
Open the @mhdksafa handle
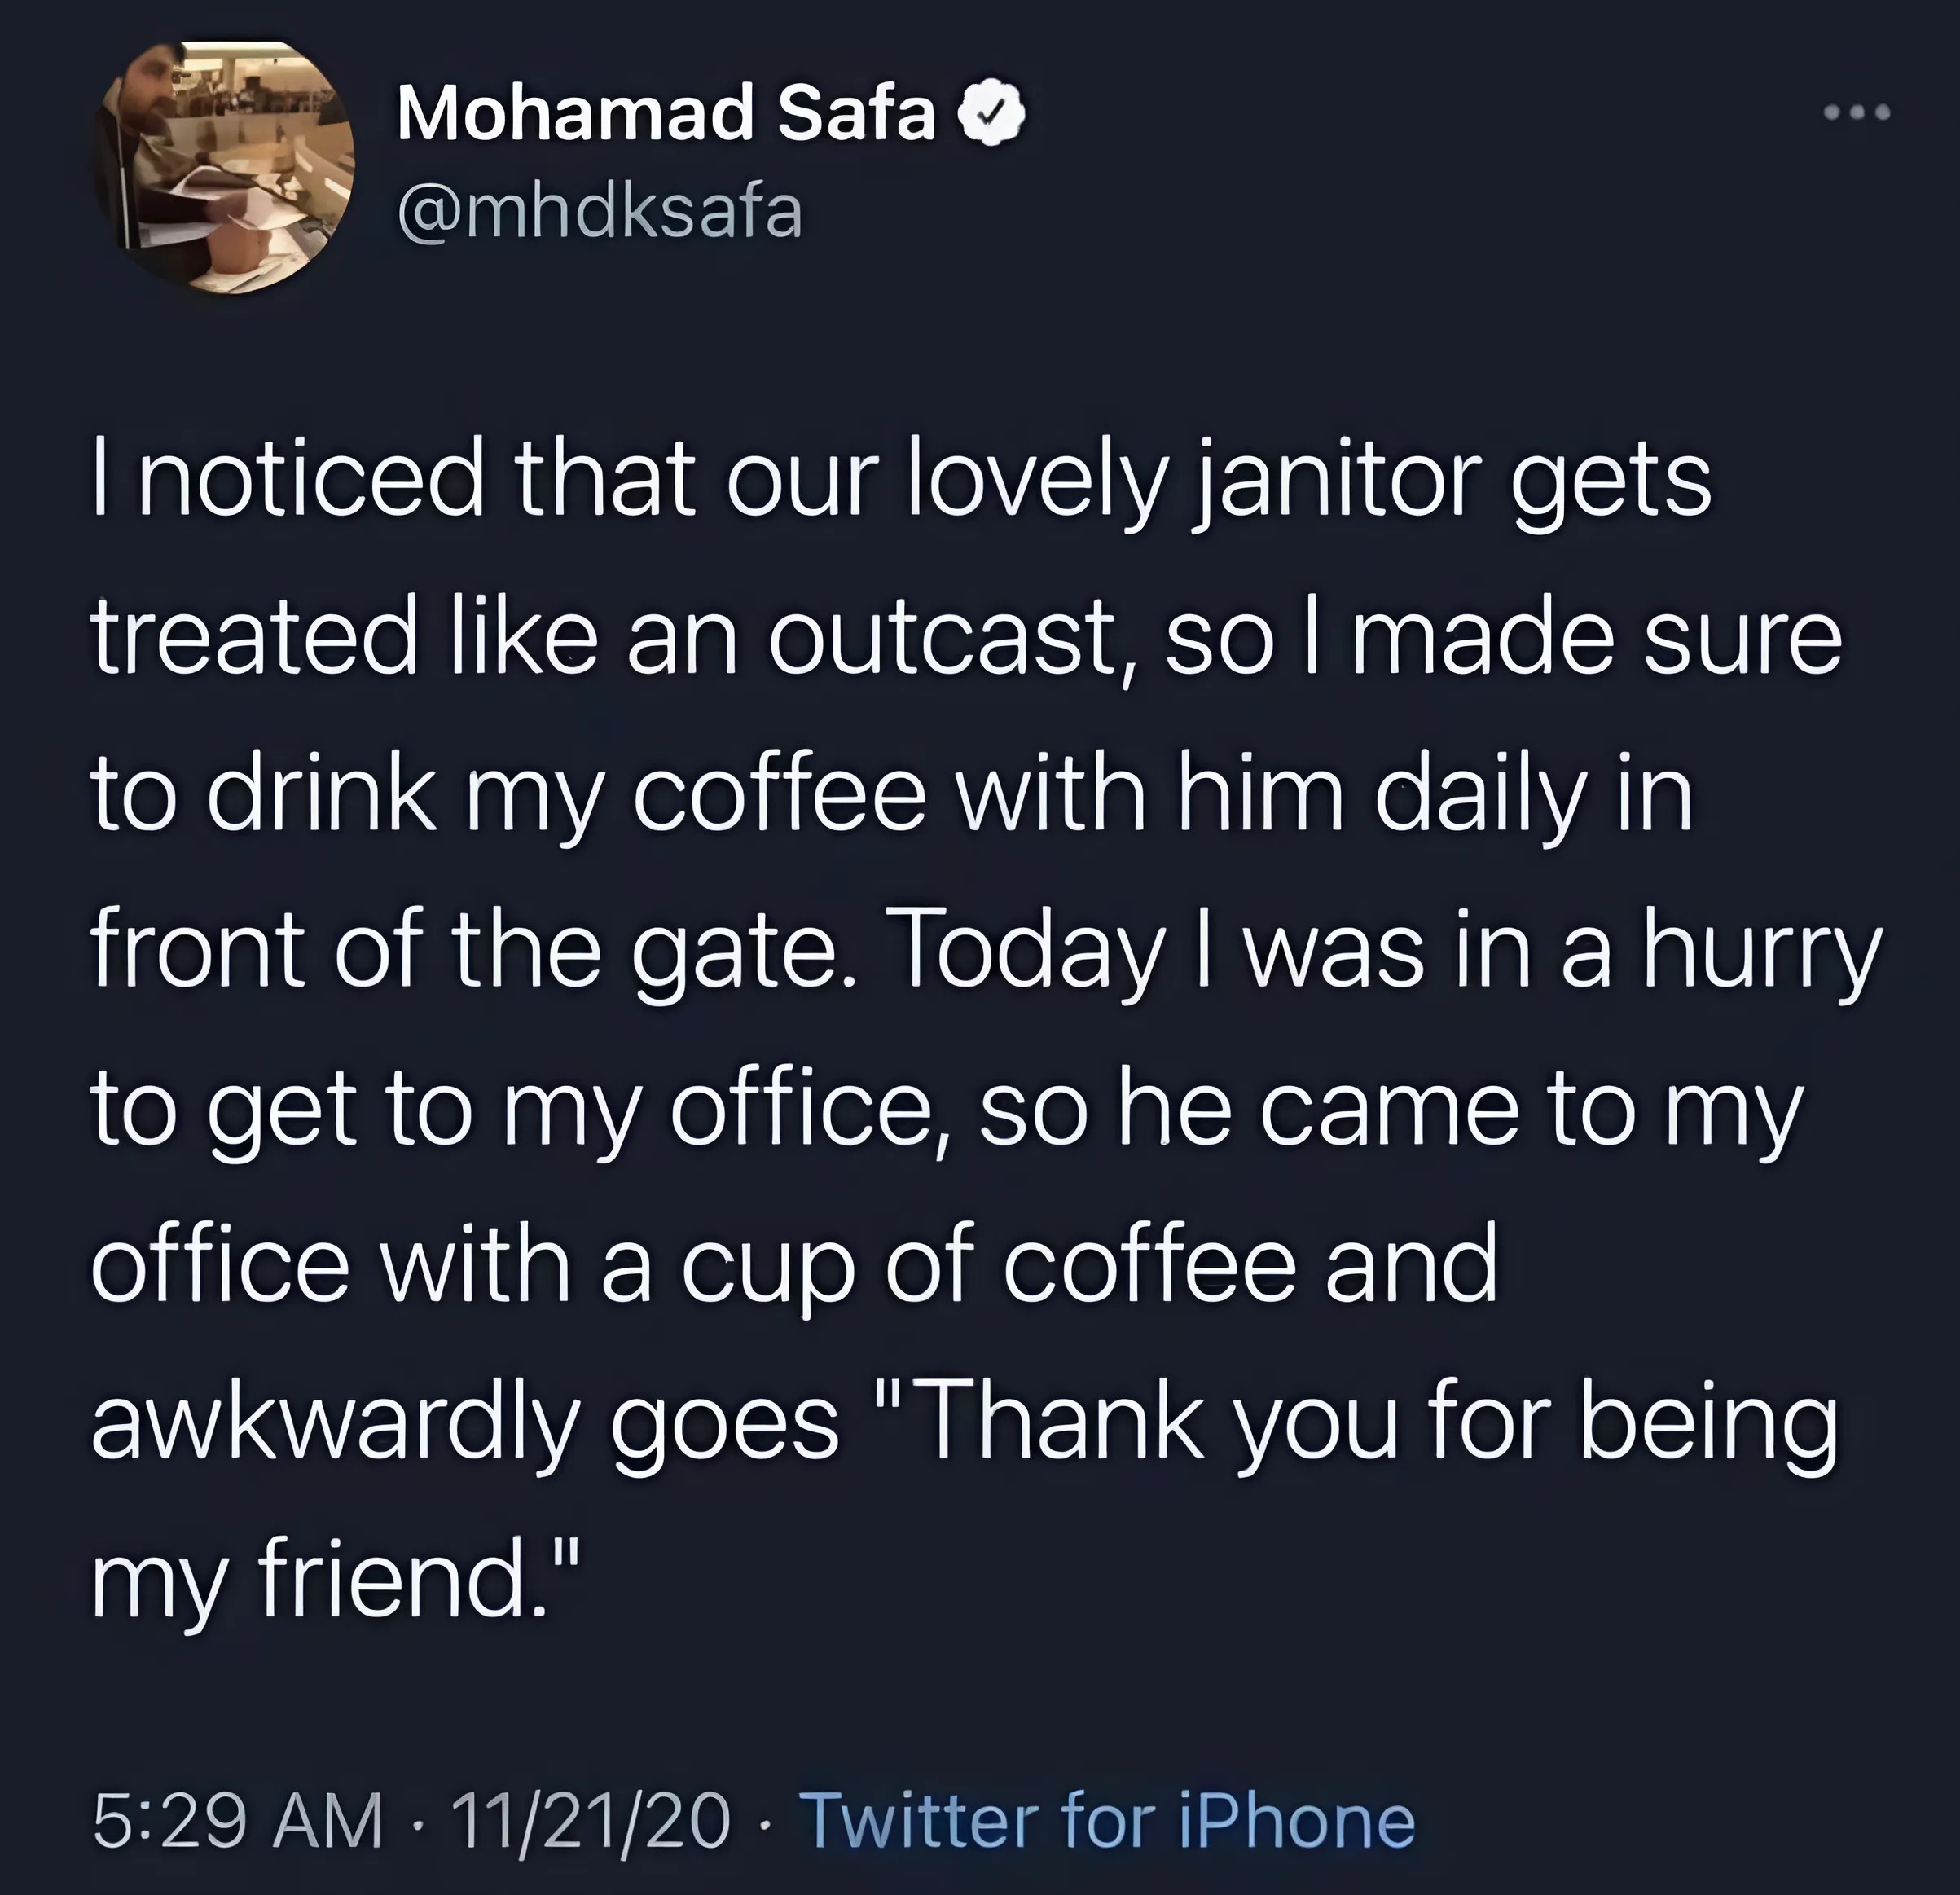[x=600, y=211]
